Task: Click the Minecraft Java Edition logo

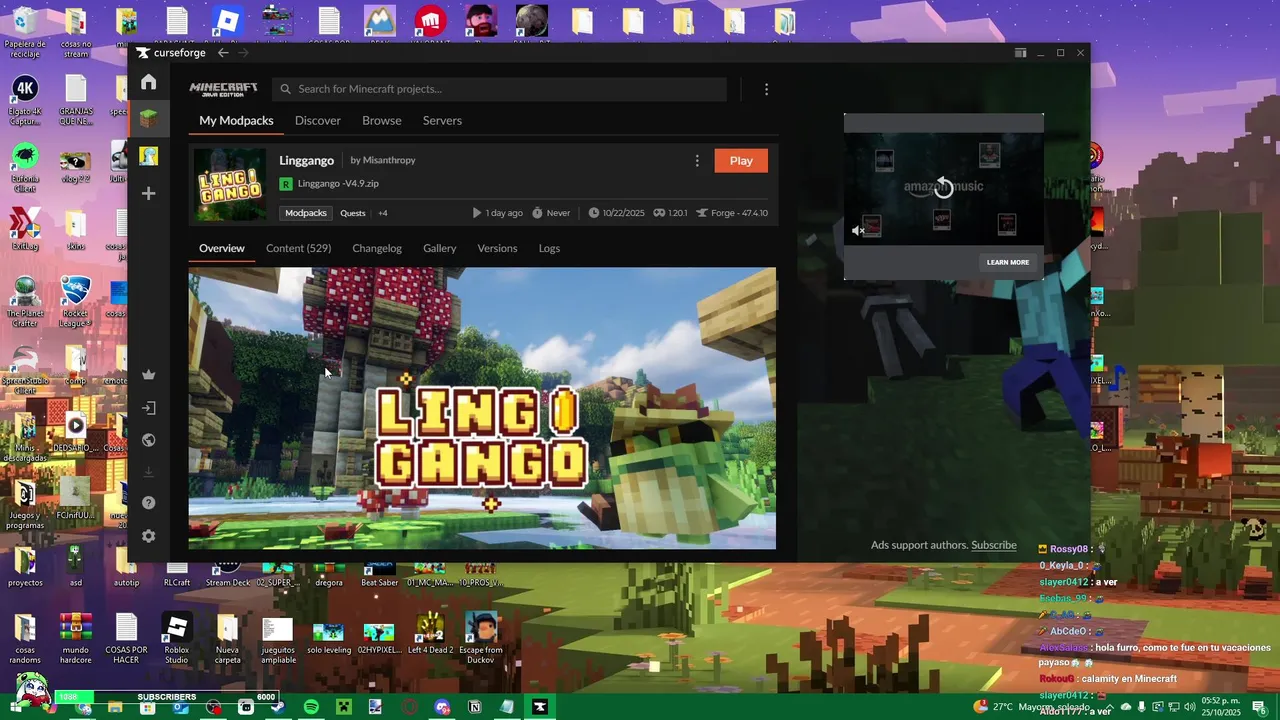Action: 224,89
